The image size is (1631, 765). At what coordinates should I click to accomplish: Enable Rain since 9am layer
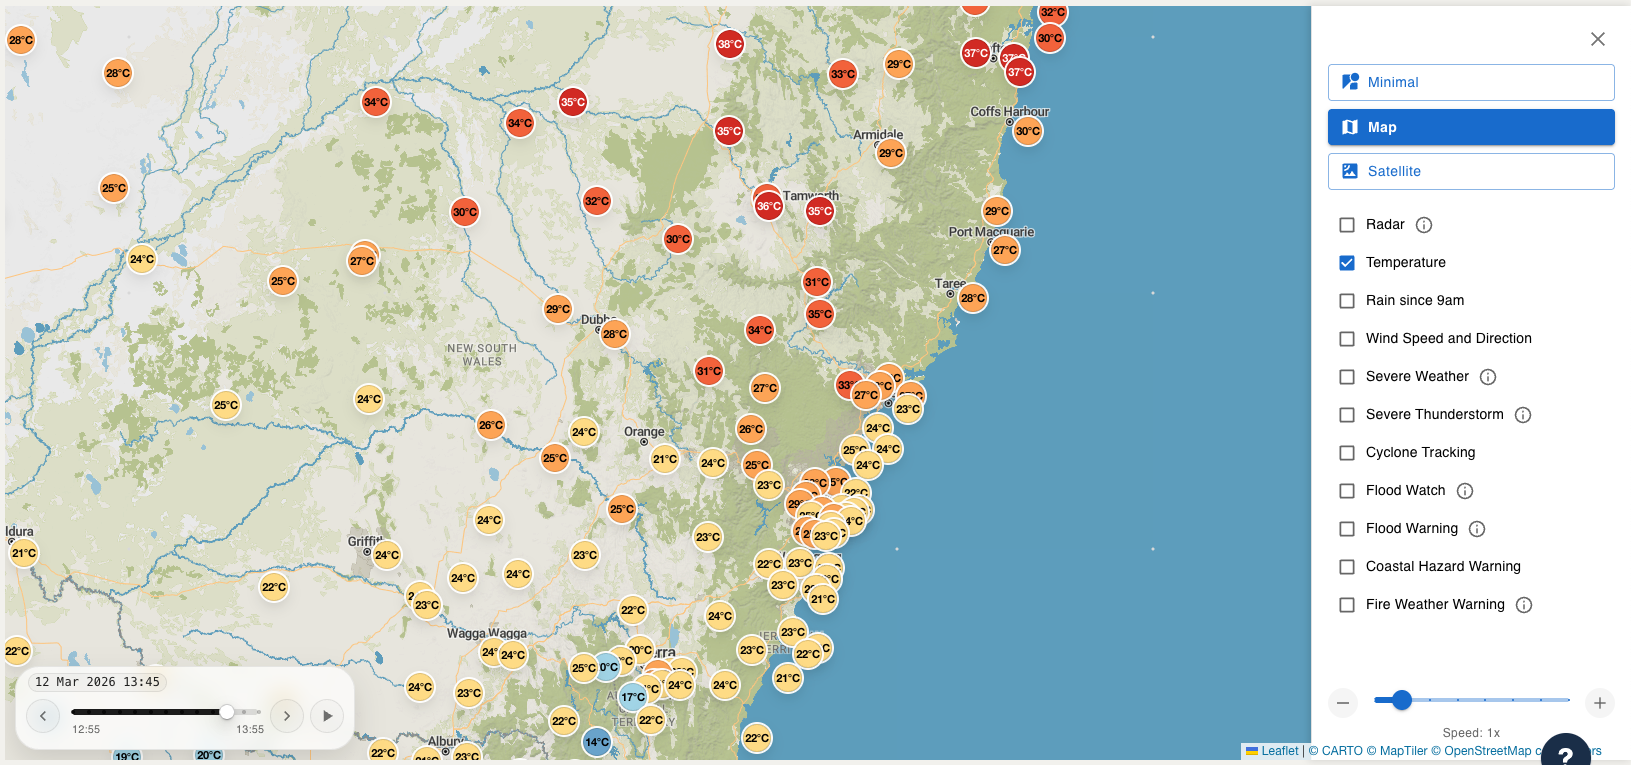pos(1347,301)
